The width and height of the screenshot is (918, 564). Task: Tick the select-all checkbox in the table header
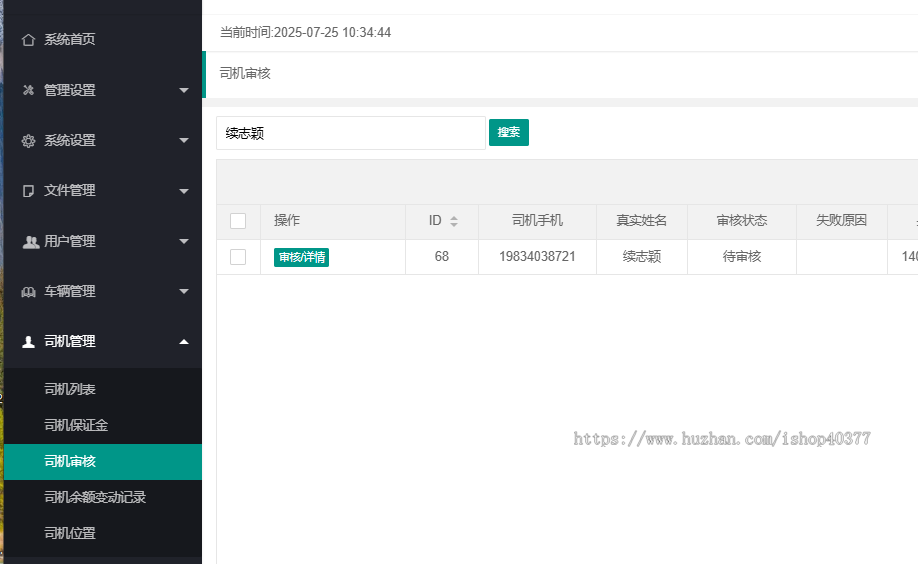click(238, 221)
